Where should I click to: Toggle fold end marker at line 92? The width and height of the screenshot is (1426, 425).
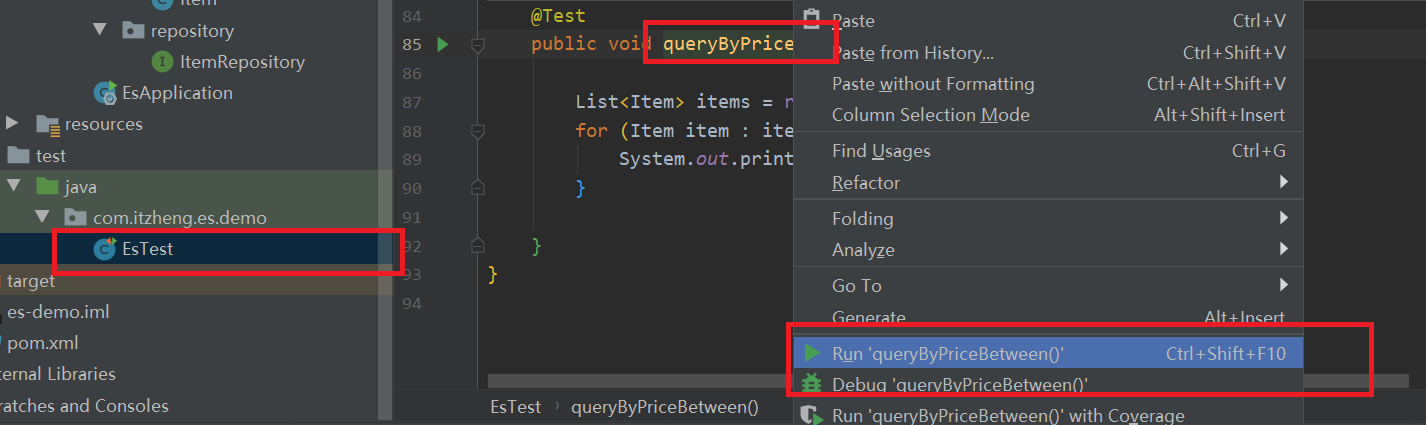pyautogui.click(x=477, y=246)
